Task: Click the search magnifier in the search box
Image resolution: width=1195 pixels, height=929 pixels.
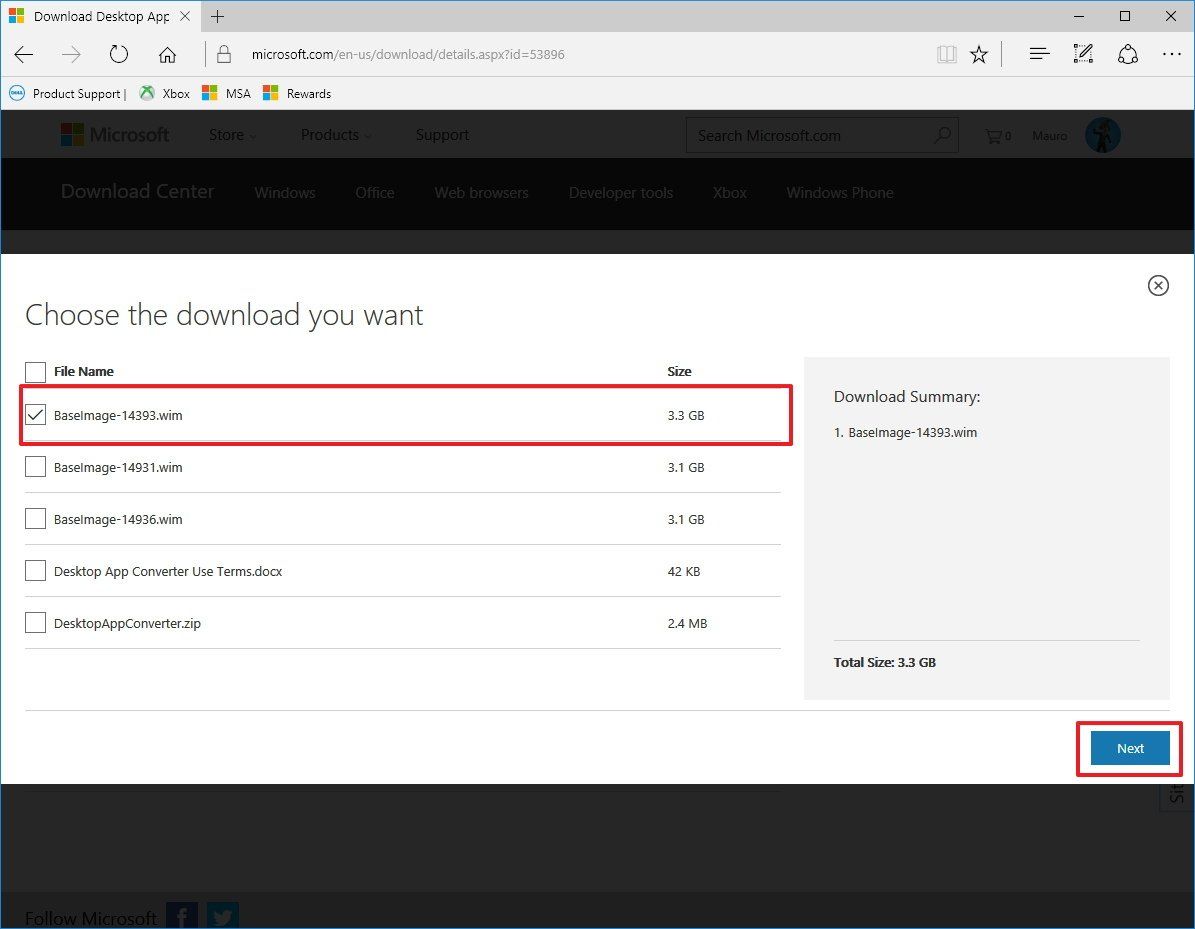Action: [941, 134]
